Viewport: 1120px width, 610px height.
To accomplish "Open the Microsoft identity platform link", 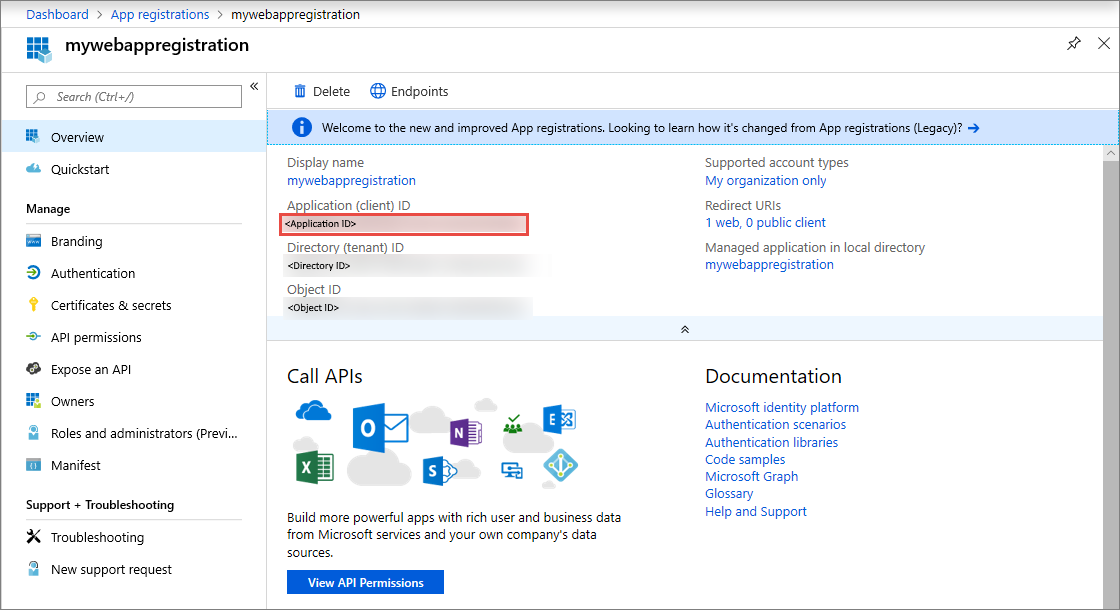I will point(782,407).
